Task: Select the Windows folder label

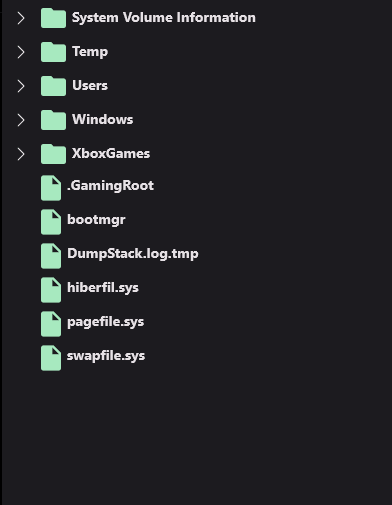Action: 103,119
